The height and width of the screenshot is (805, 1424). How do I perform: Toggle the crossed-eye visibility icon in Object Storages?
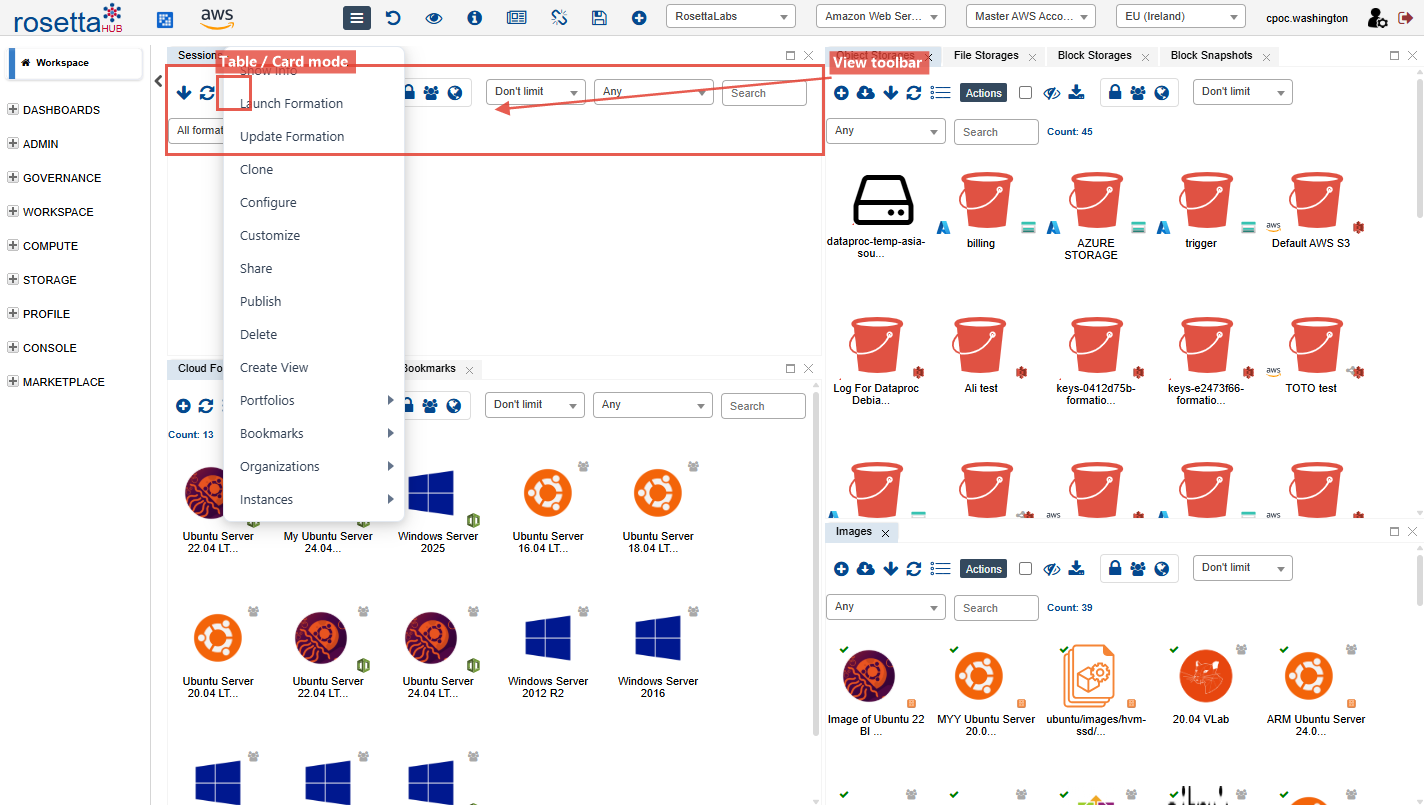click(x=1051, y=93)
